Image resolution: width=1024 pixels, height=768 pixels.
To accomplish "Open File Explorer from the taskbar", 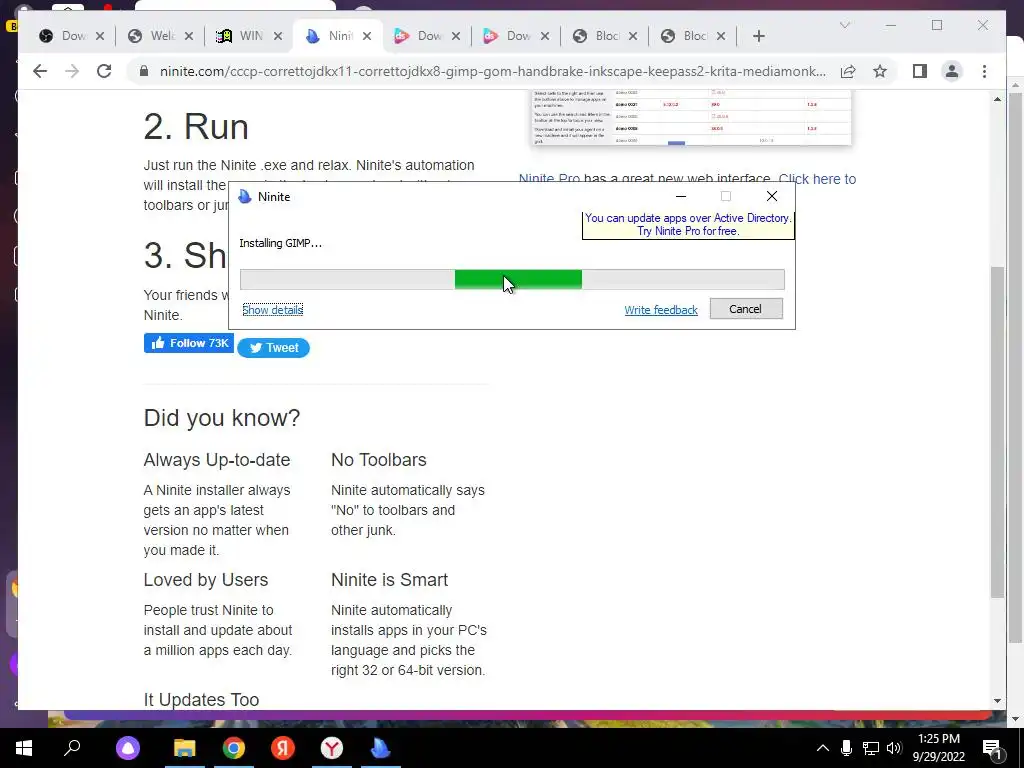I will [184, 748].
